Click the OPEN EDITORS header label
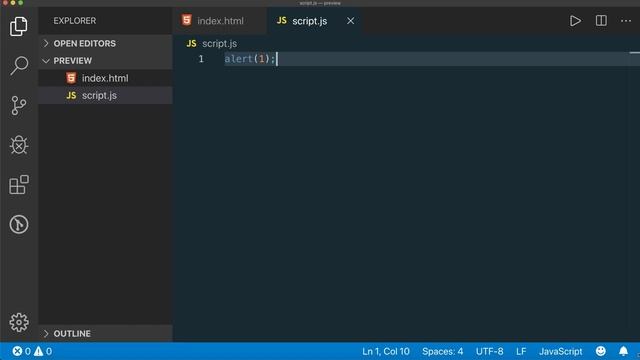640x360 pixels. pos(84,43)
